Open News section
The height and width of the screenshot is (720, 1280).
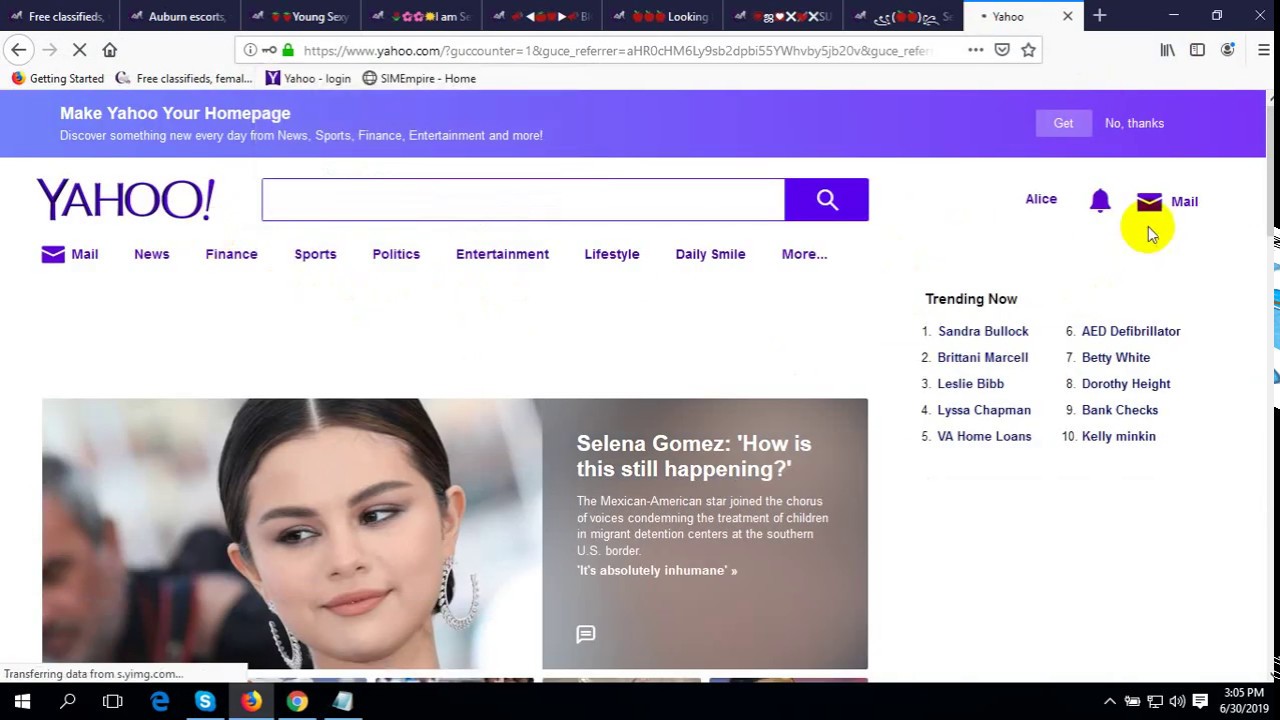tap(152, 254)
